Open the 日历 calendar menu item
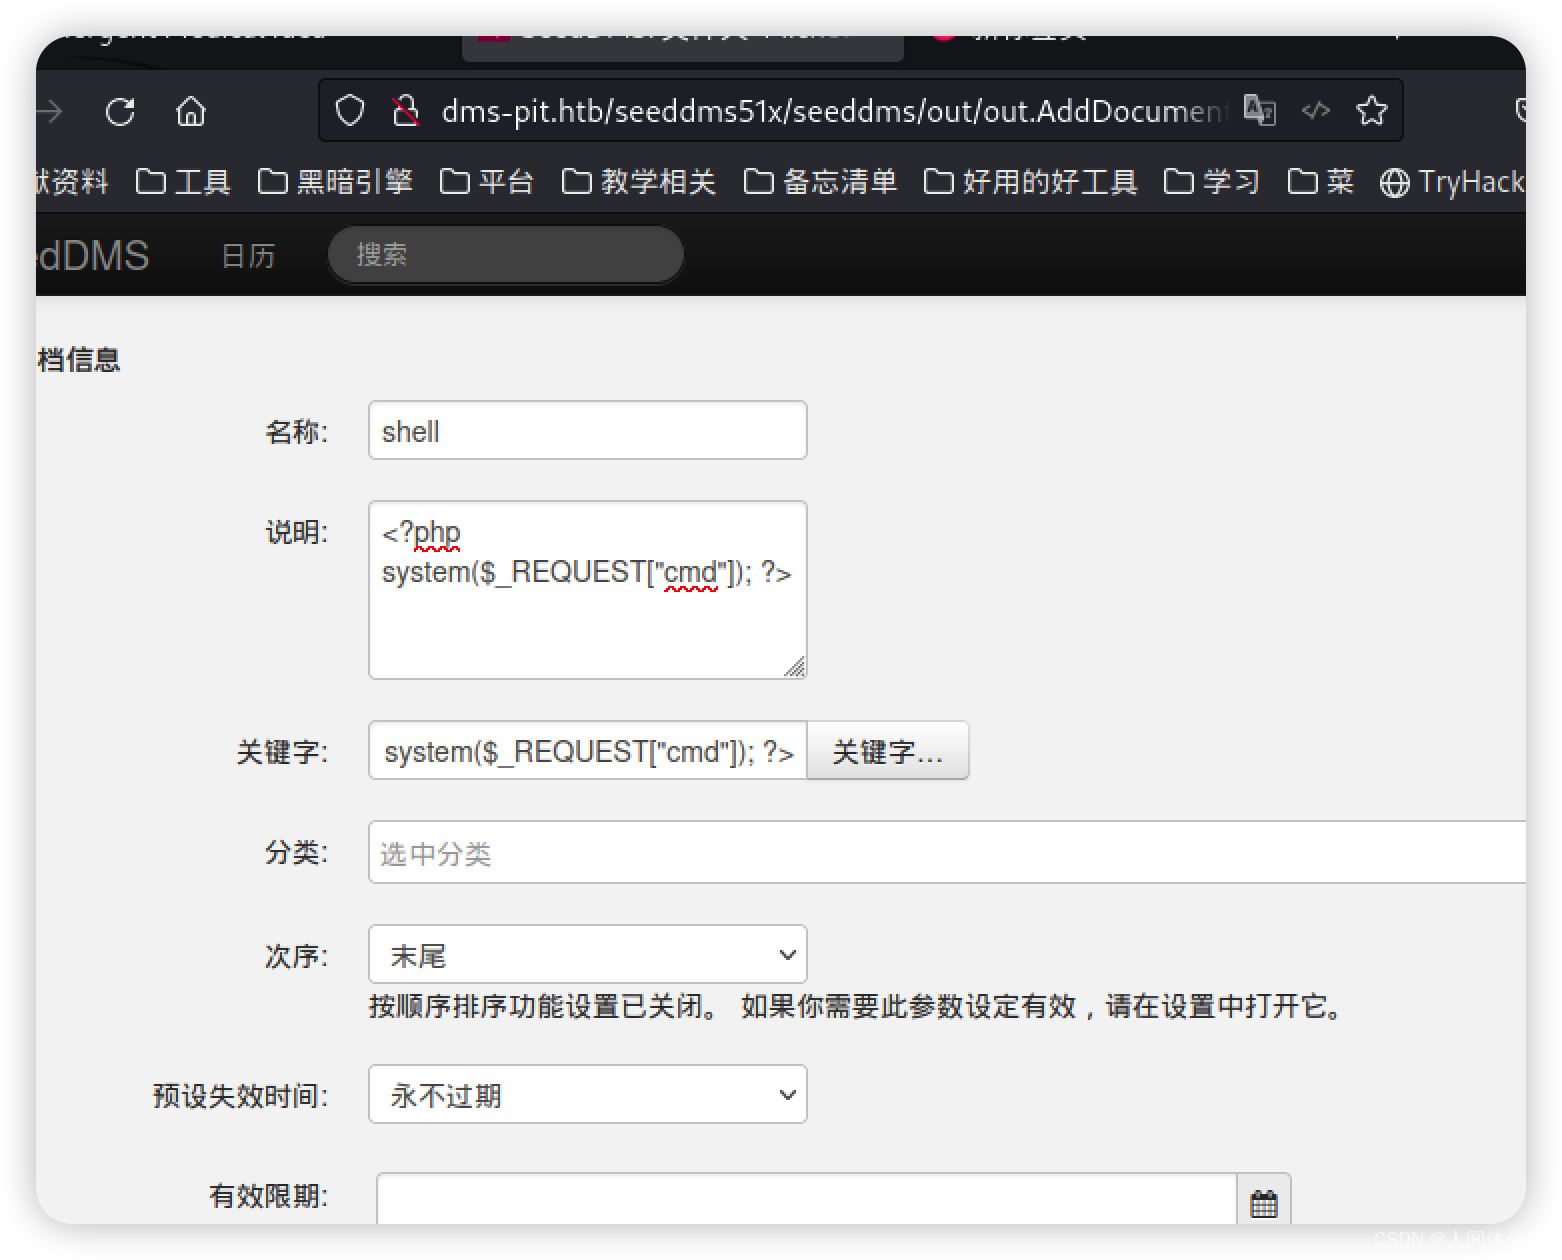 248,256
